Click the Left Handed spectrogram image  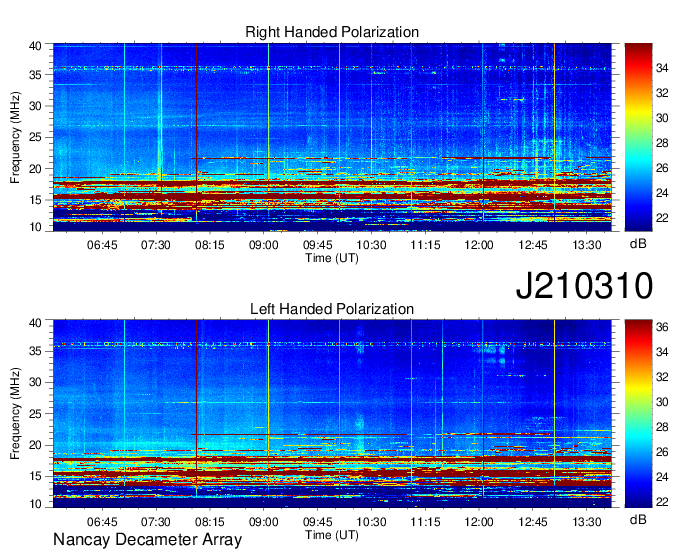(332, 414)
